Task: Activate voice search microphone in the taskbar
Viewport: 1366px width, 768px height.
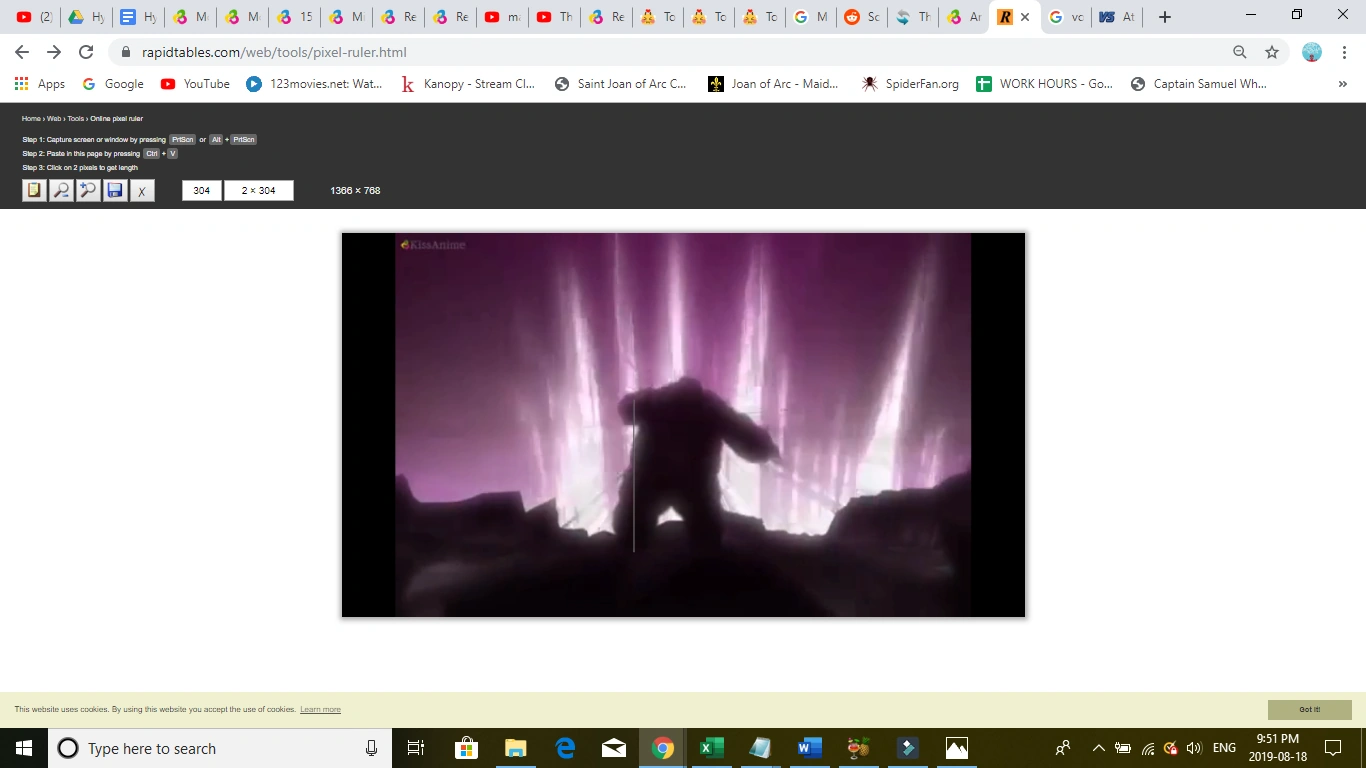Action: click(371, 748)
